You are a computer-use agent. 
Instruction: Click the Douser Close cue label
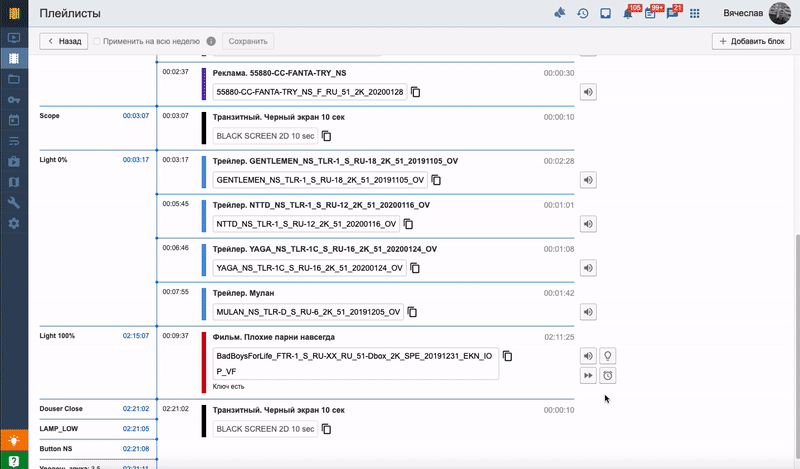(61, 409)
